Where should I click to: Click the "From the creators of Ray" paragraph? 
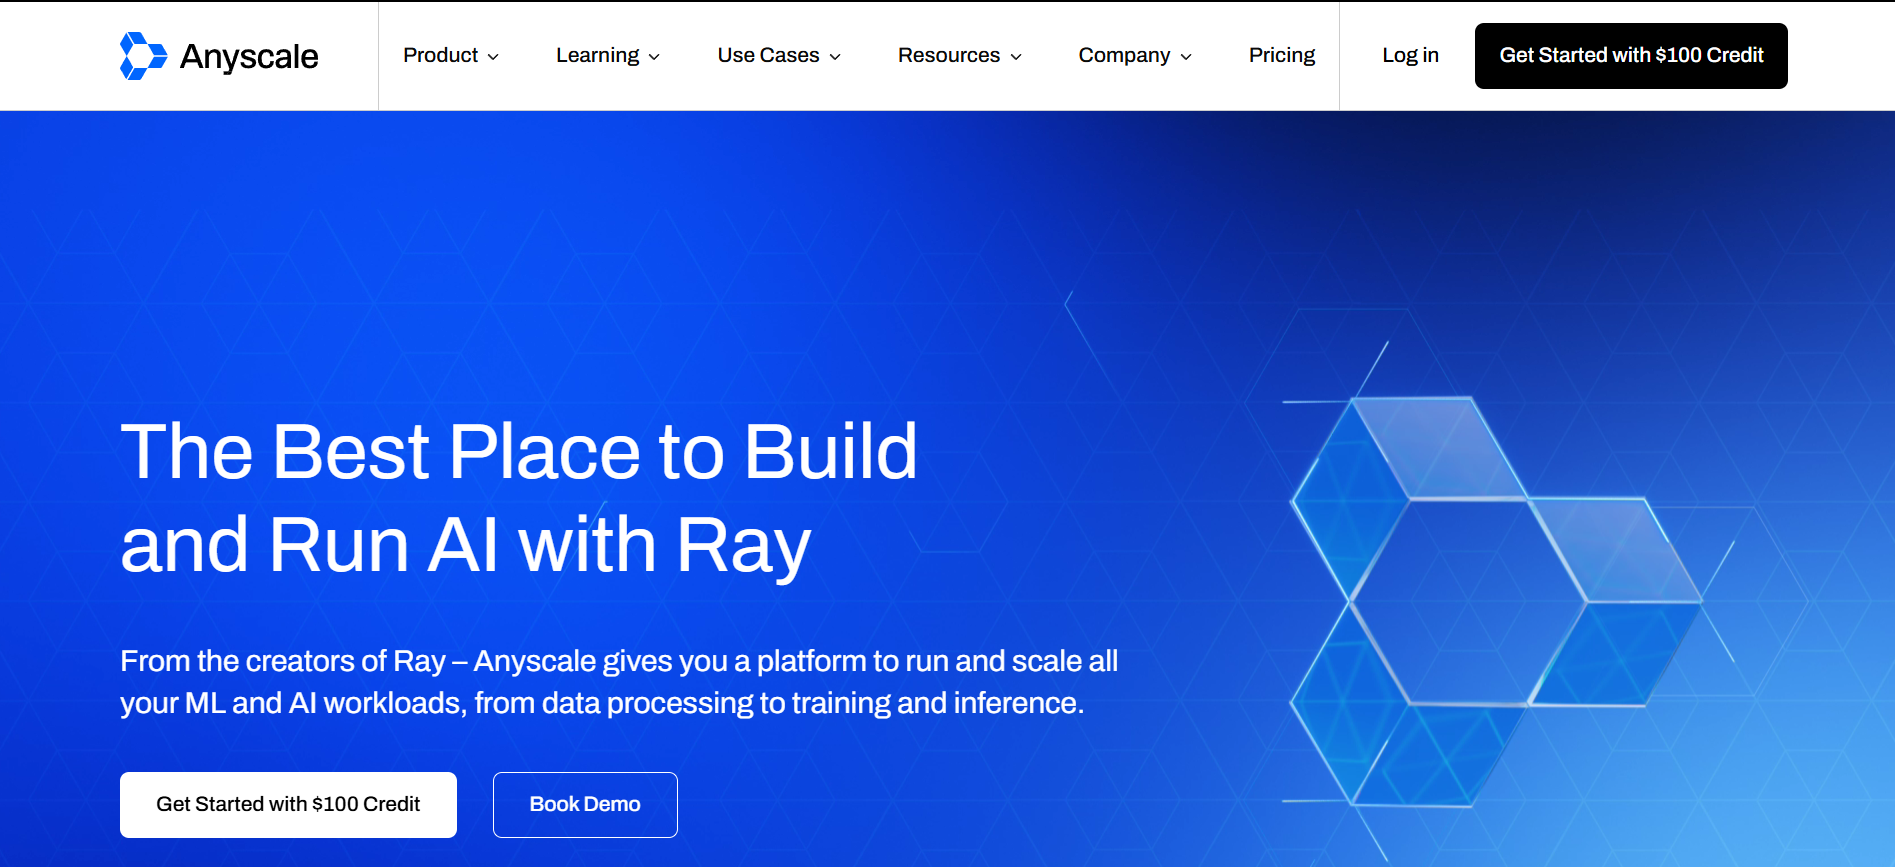[618, 682]
